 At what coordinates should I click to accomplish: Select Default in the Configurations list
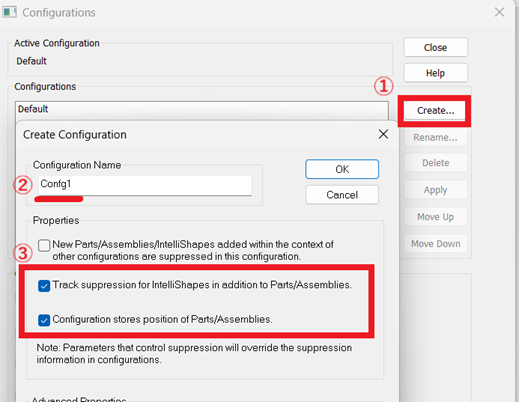(202, 109)
